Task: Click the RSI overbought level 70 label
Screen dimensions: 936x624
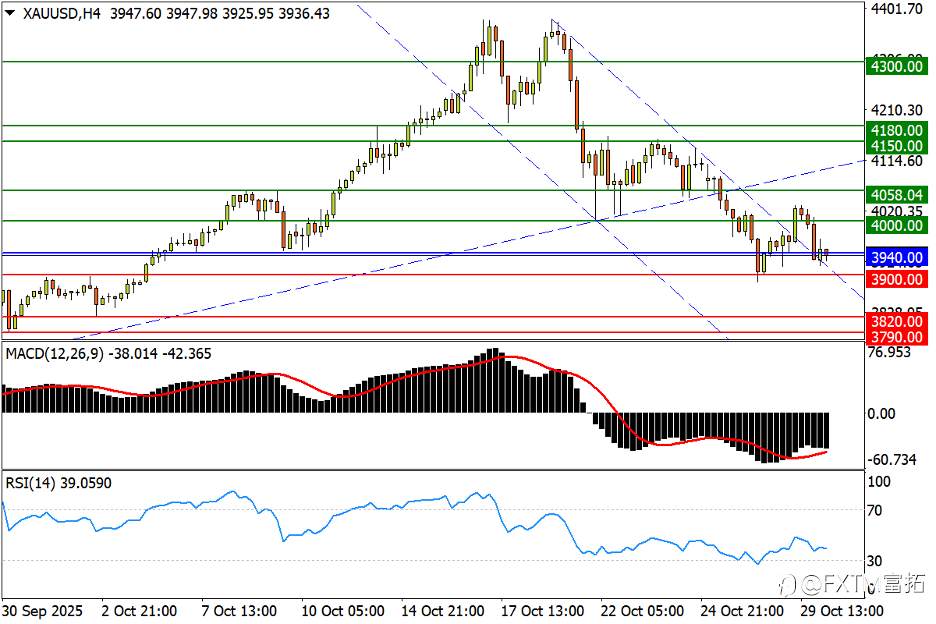Action: (875, 511)
